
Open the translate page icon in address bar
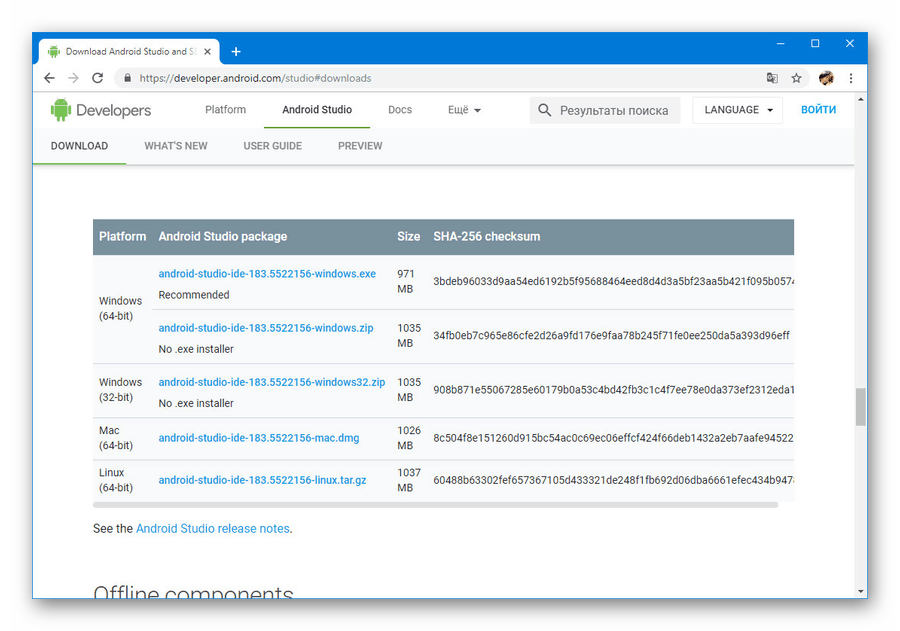pos(772,78)
